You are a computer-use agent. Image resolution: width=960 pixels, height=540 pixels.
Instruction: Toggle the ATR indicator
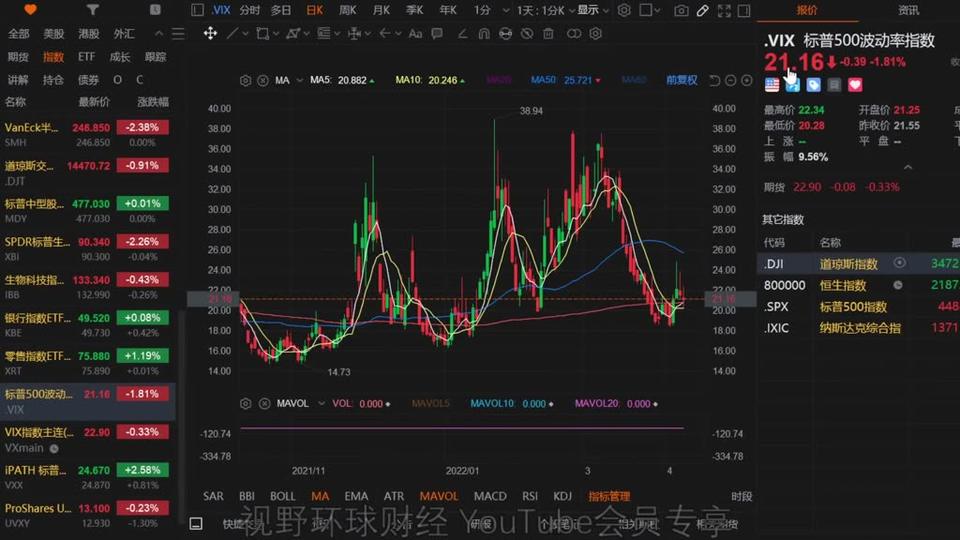click(x=394, y=496)
